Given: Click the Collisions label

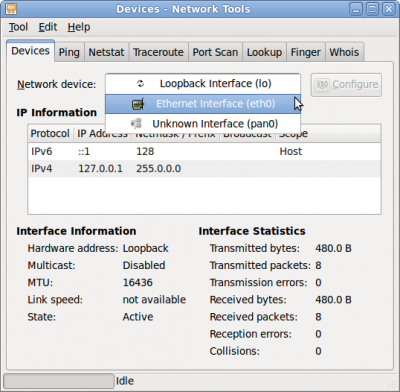Looking at the screenshot, I should pyautogui.click(x=235, y=351).
